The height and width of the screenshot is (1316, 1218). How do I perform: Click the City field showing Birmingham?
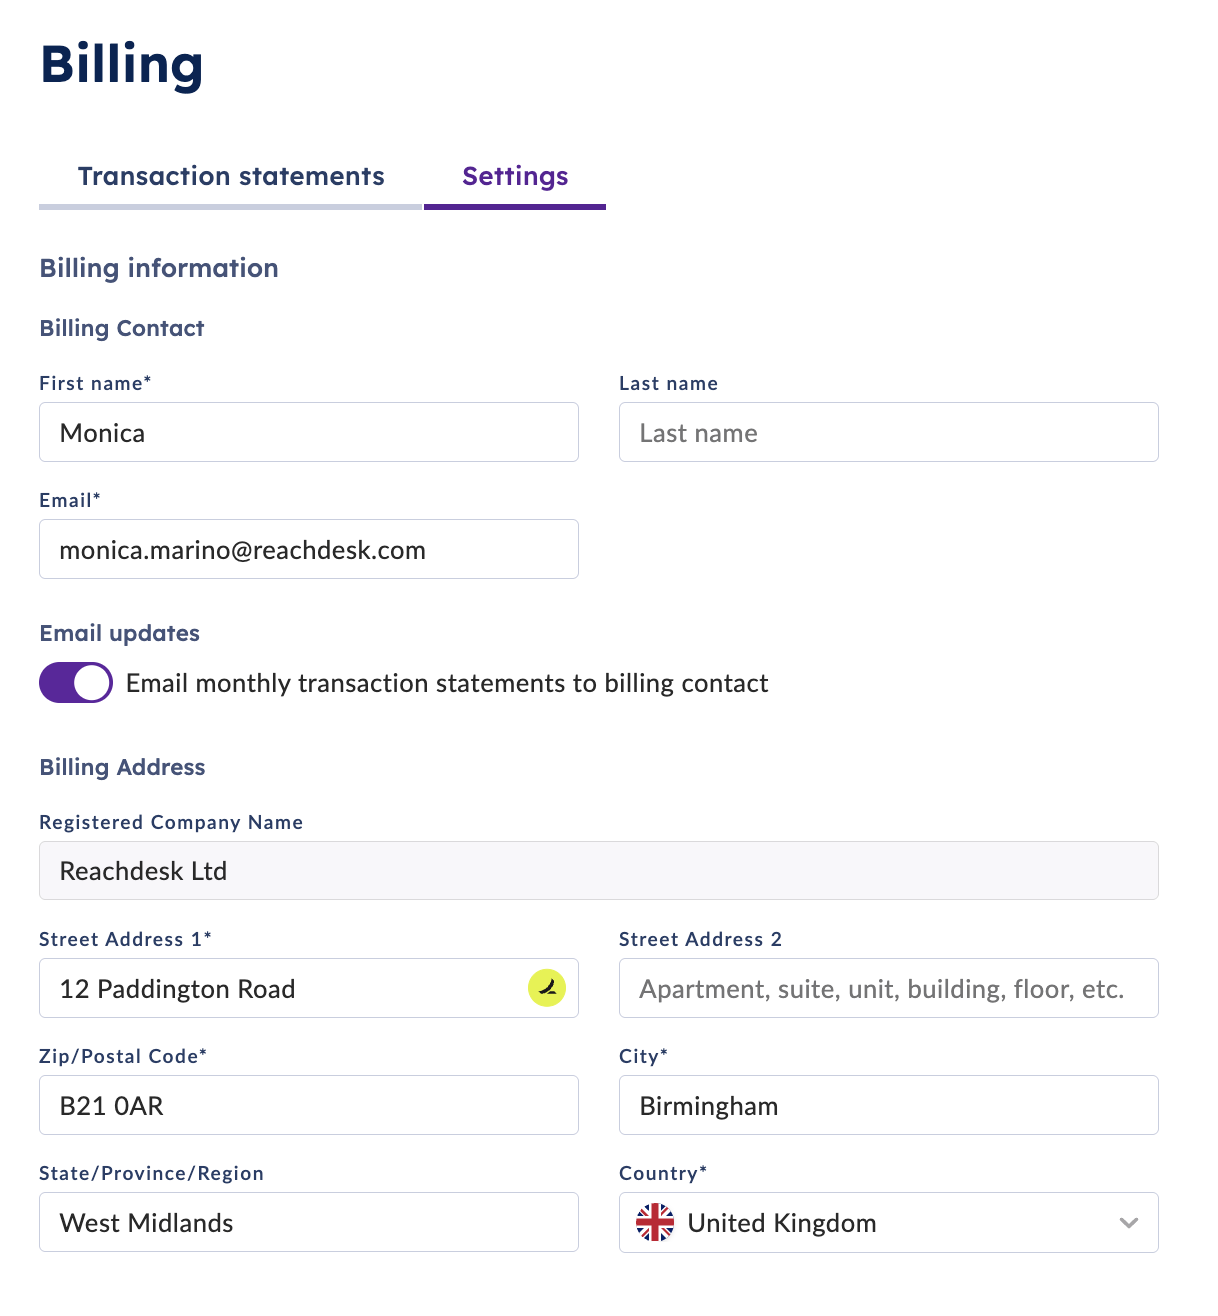tap(888, 1105)
